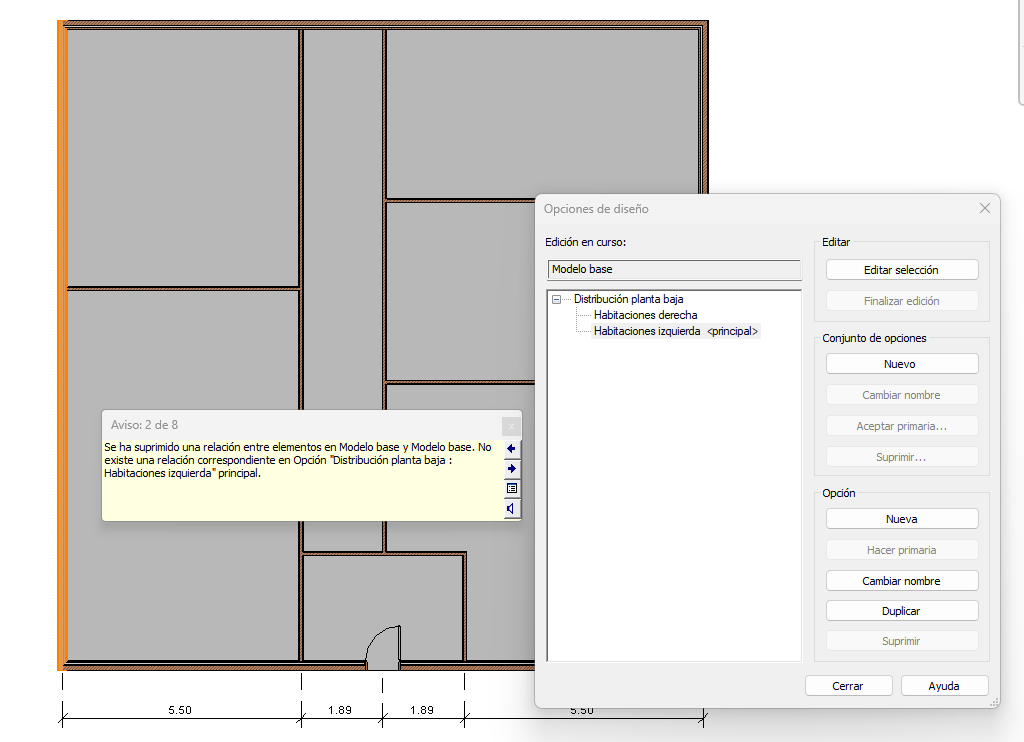This screenshot has height=742, width=1024.
Task: Click the Modelo base edition field
Action: [675, 270]
